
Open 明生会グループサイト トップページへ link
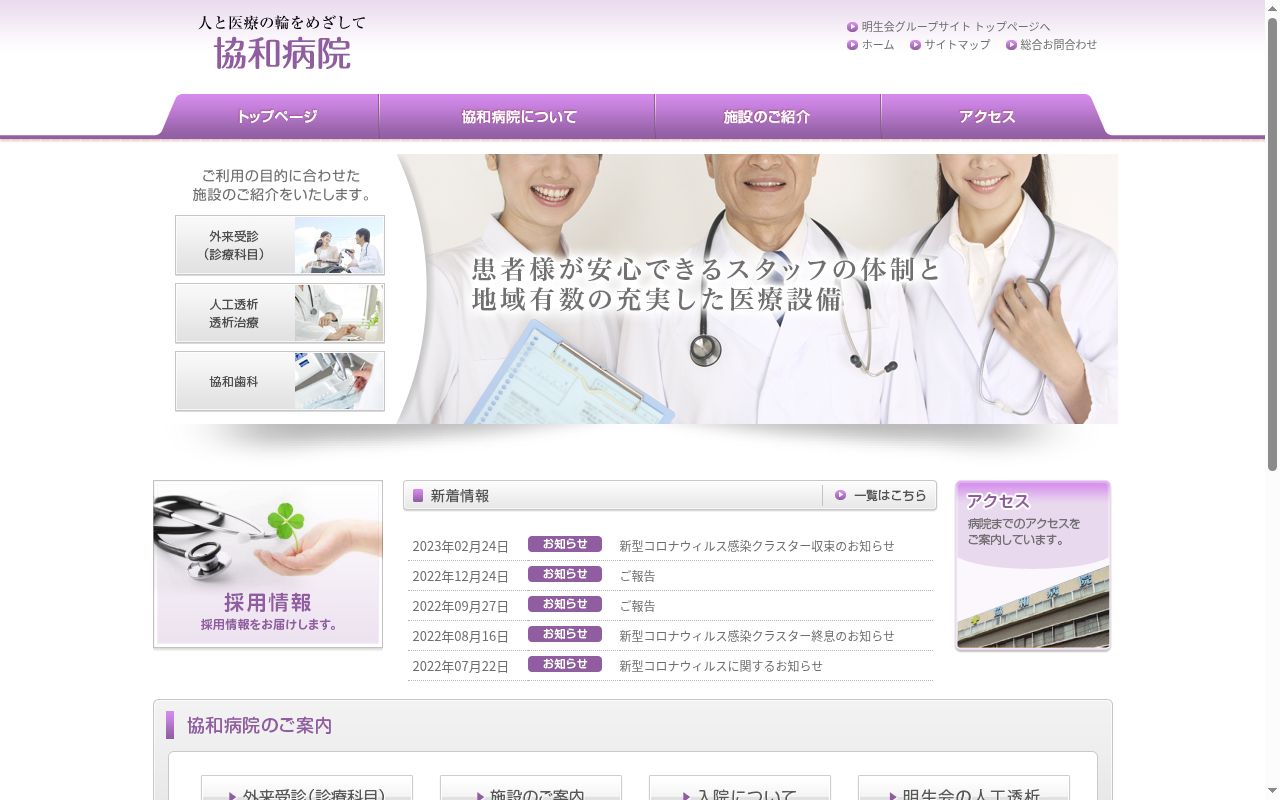coord(956,27)
